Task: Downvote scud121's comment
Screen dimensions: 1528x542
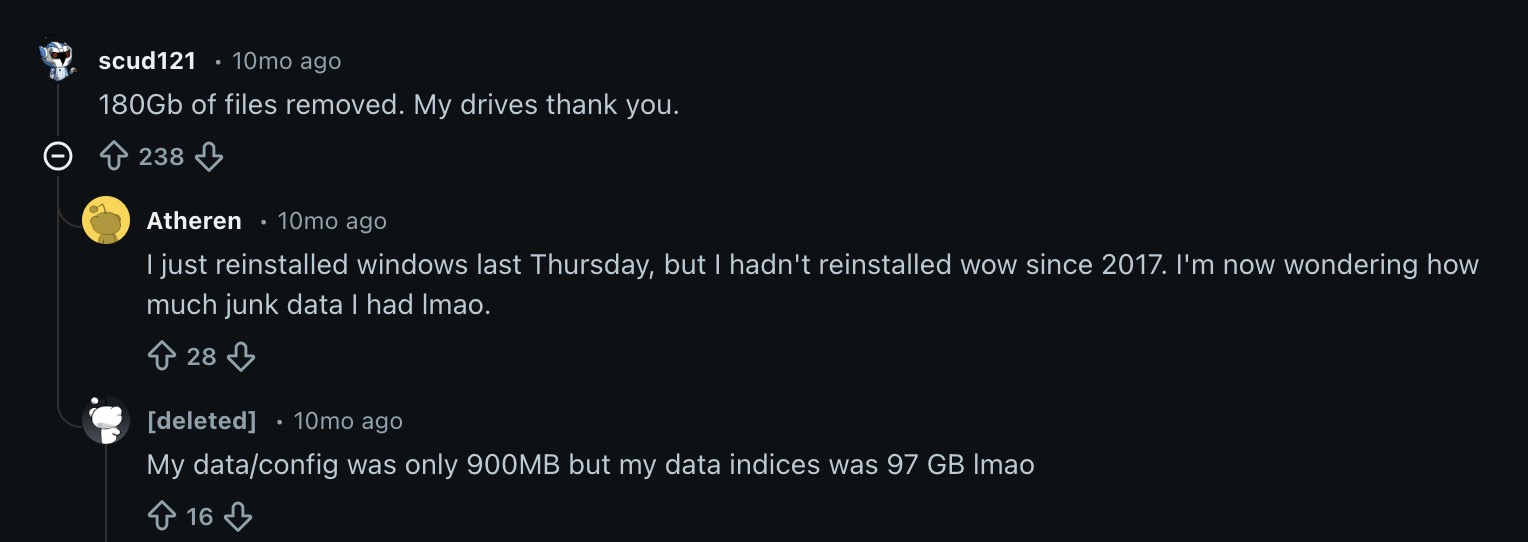Action: pyautogui.click(x=208, y=157)
